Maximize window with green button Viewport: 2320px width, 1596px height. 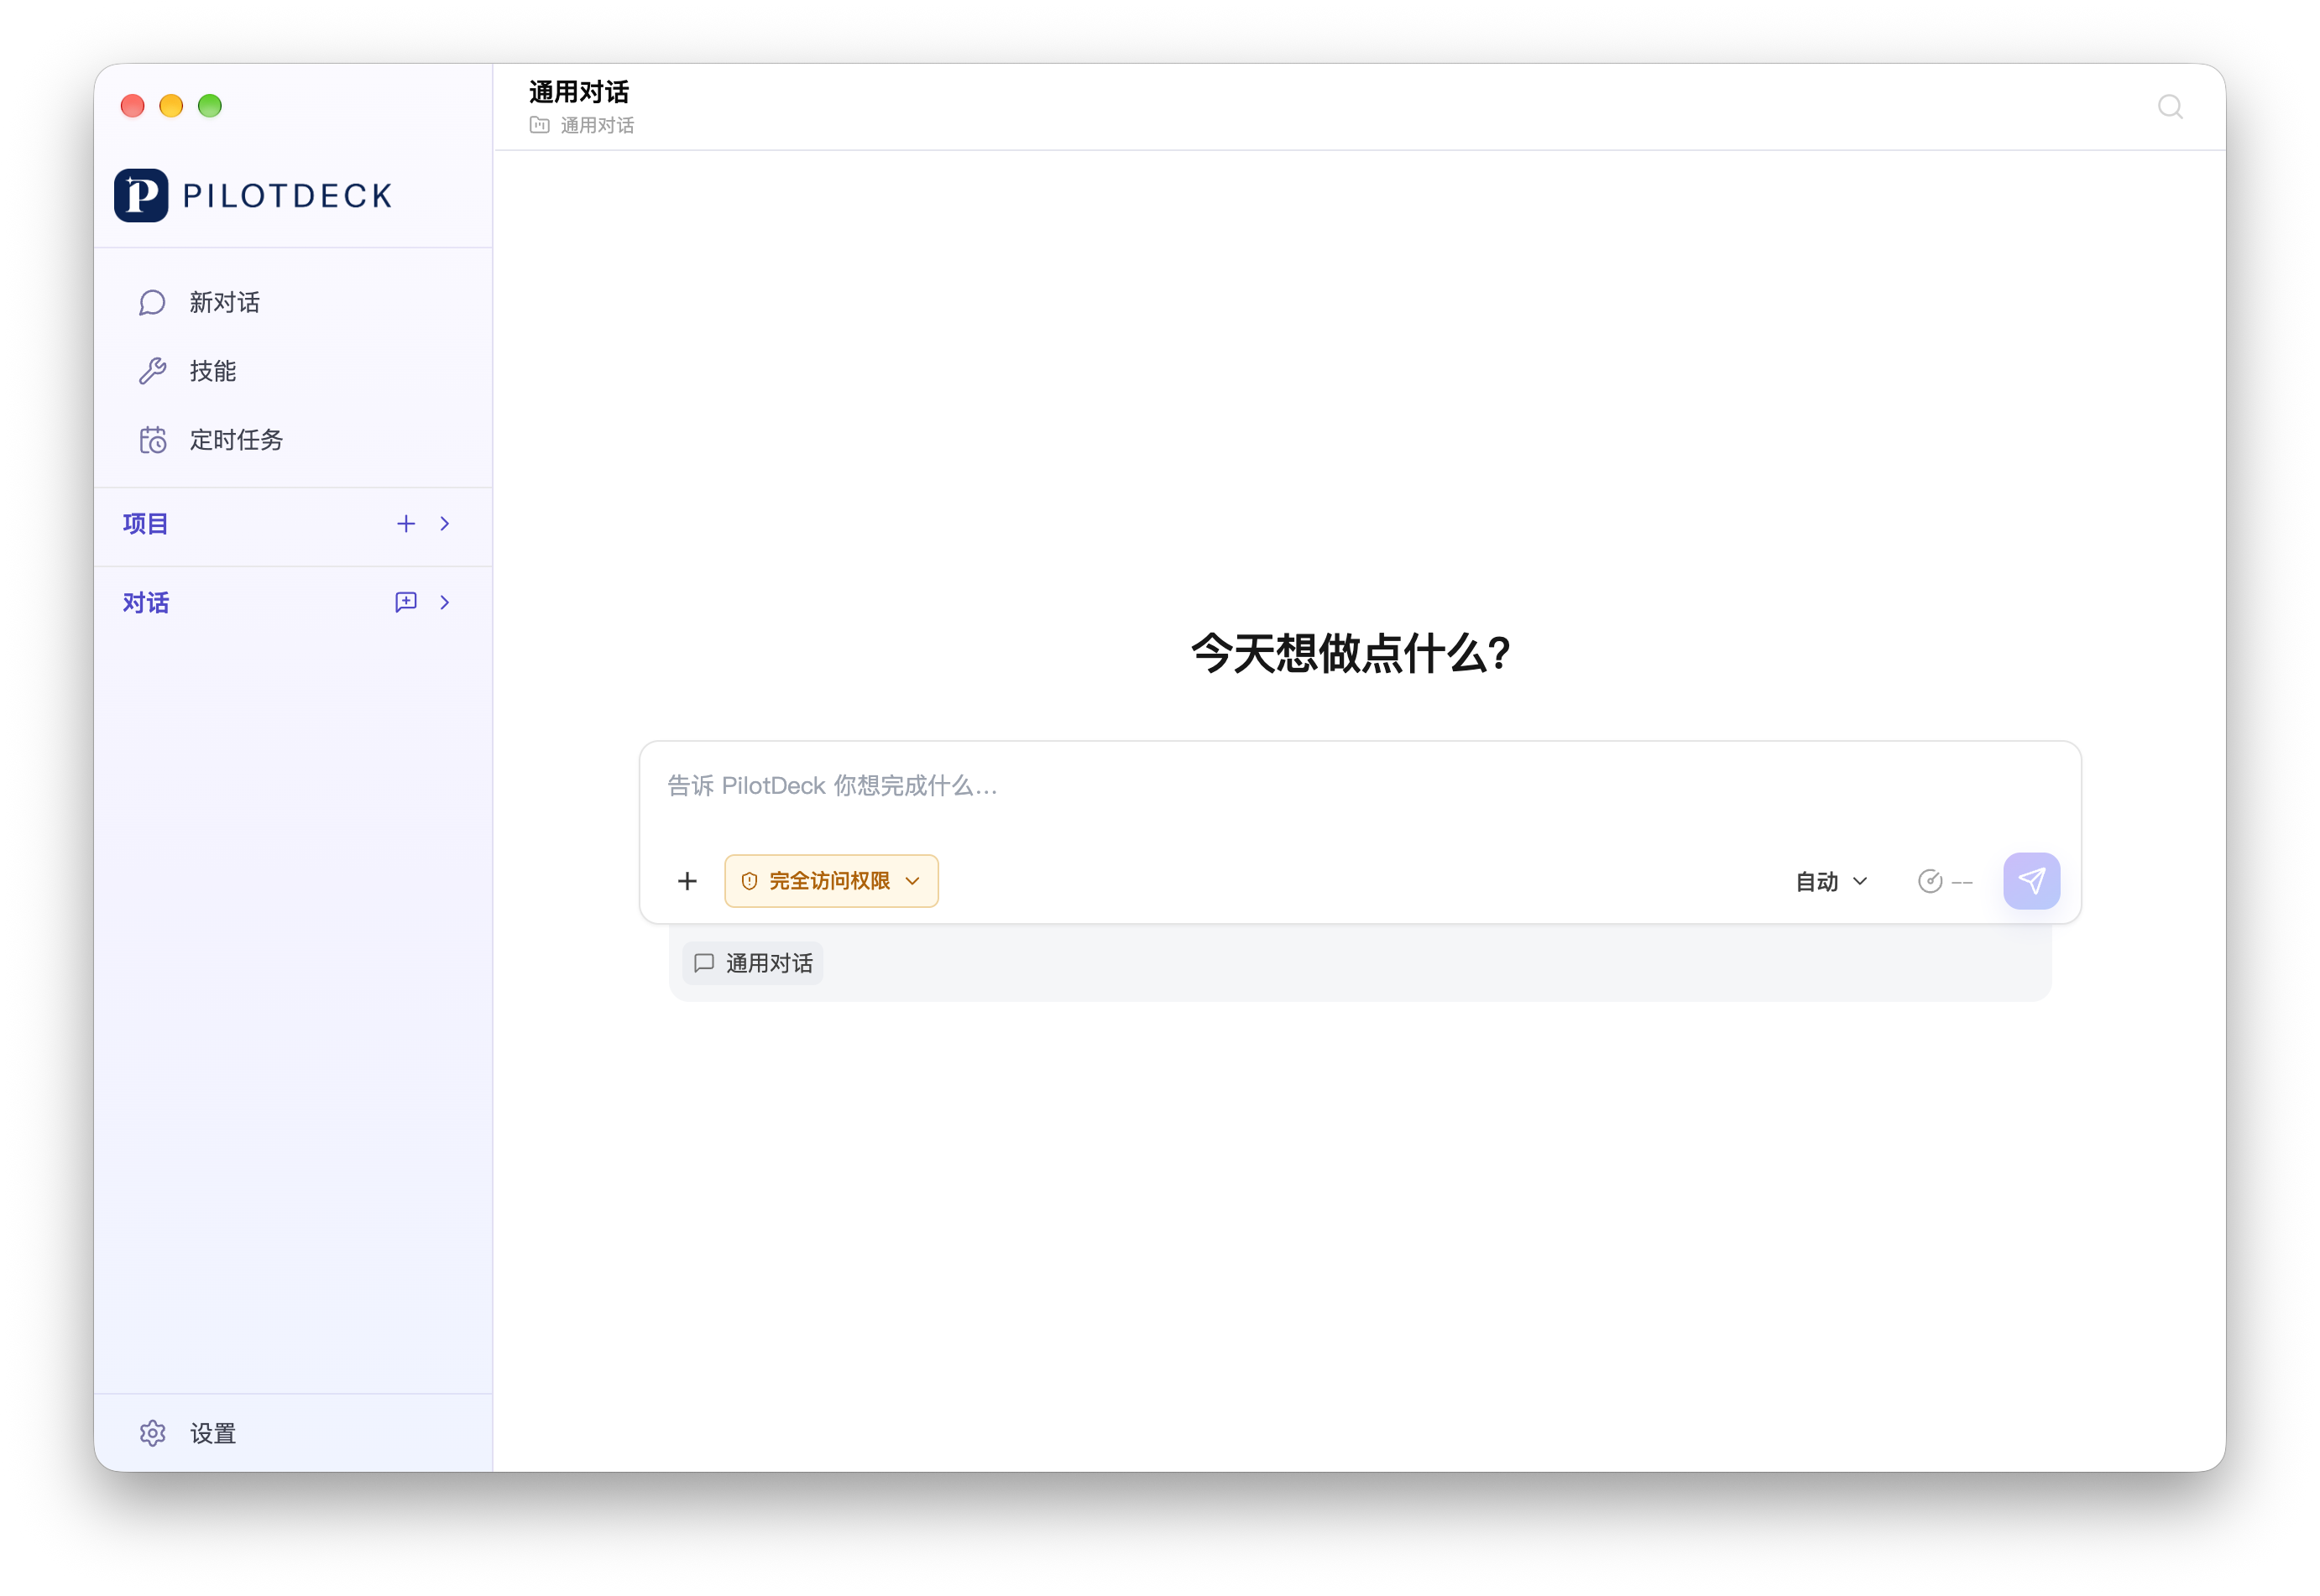tap(210, 106)
